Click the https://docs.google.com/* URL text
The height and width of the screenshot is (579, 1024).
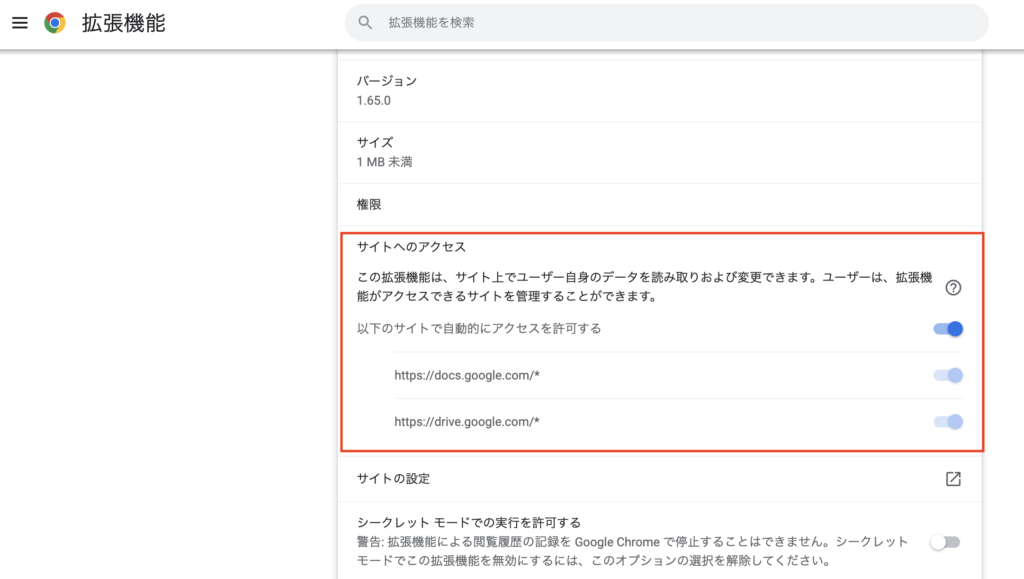(x=467, y=375)
